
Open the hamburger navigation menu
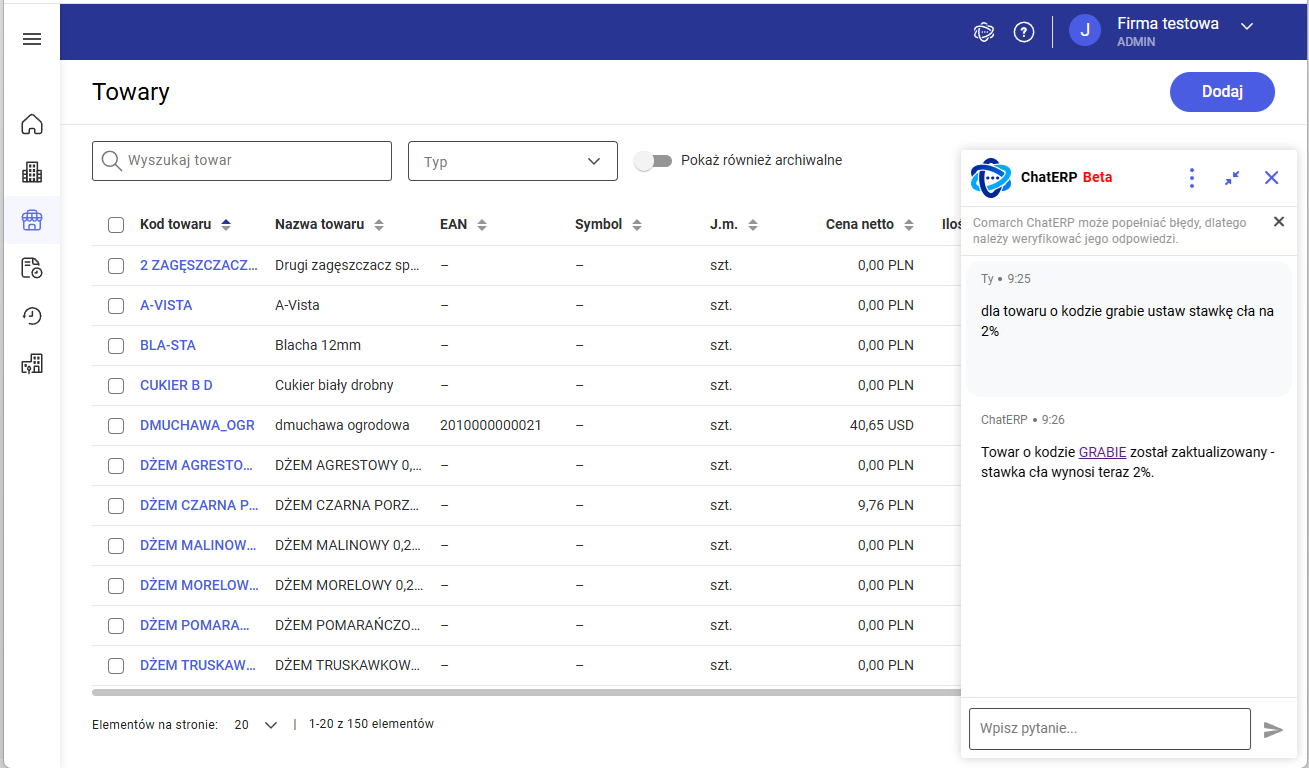click(32, 39)
